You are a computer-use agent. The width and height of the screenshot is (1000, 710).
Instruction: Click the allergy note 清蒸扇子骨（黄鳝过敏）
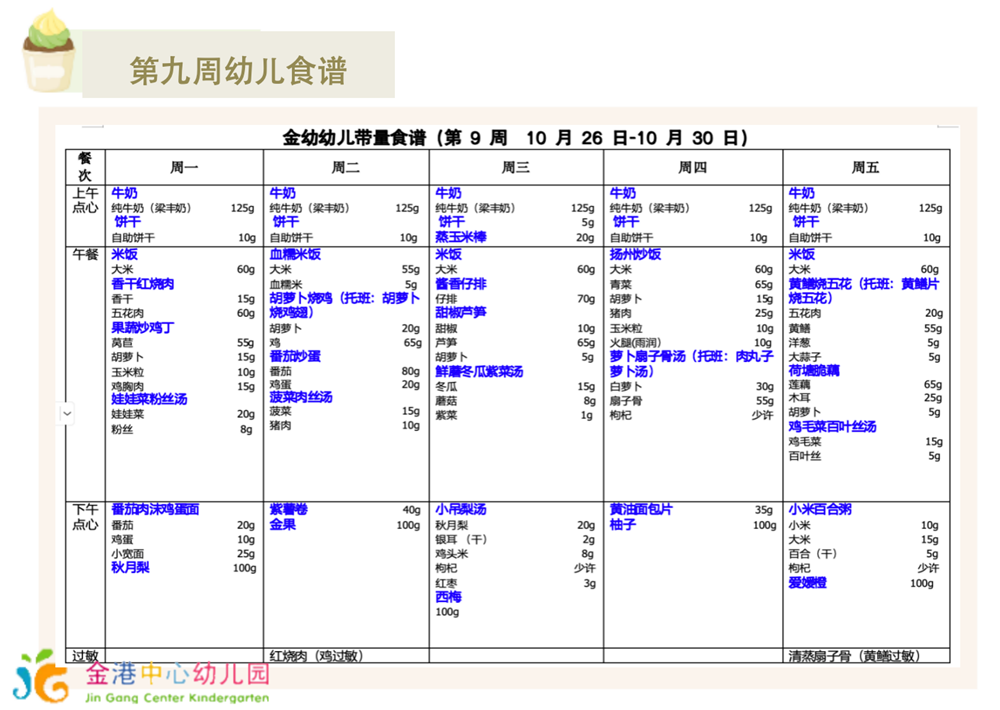(854, 656)
